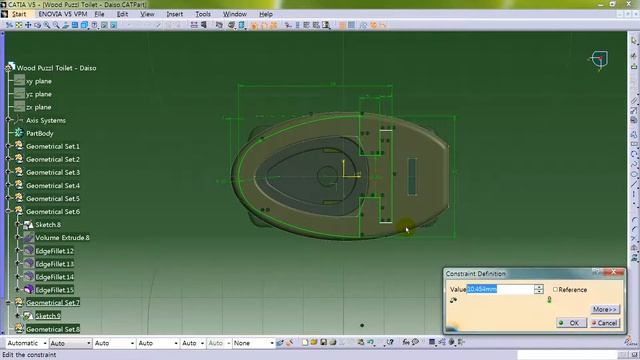Click Cancel in Constraint Definition dialog

(605, 323)
